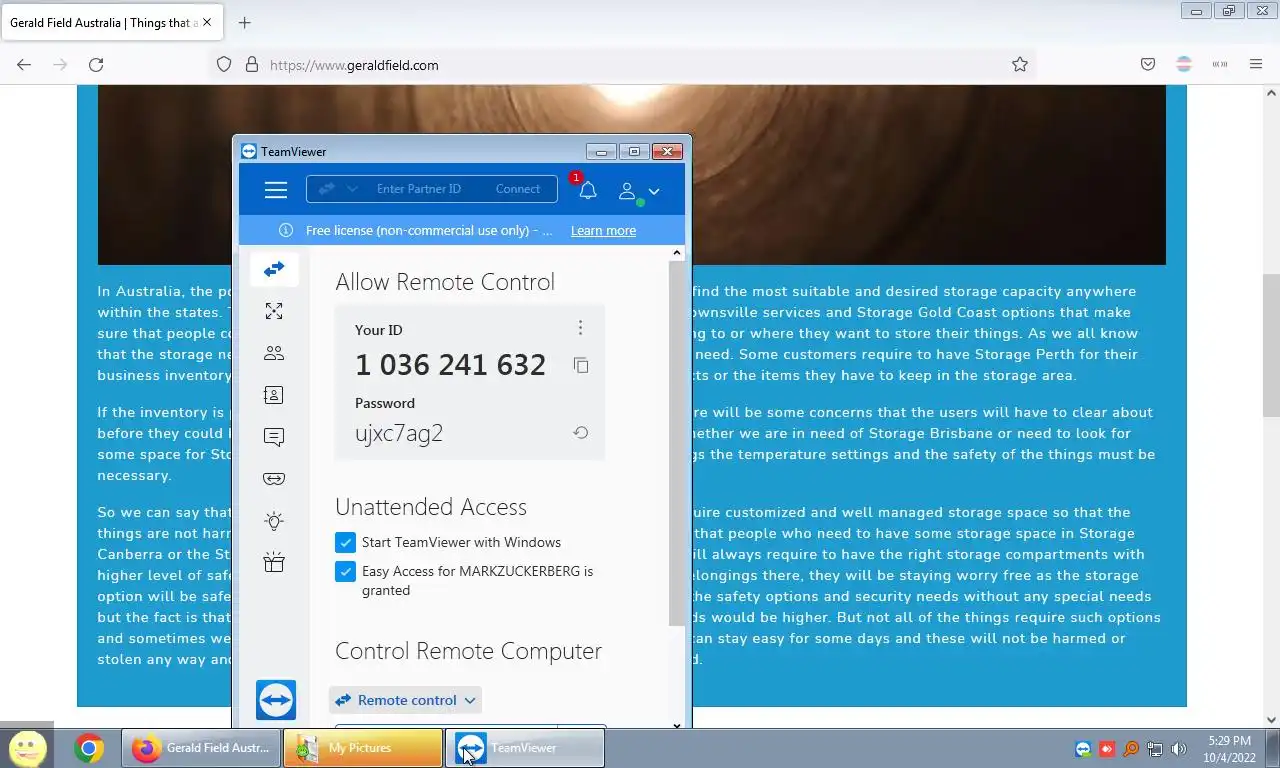1280x768 pixels.
Task: Reload the geraldfield.com page
Action: (96, 64)
